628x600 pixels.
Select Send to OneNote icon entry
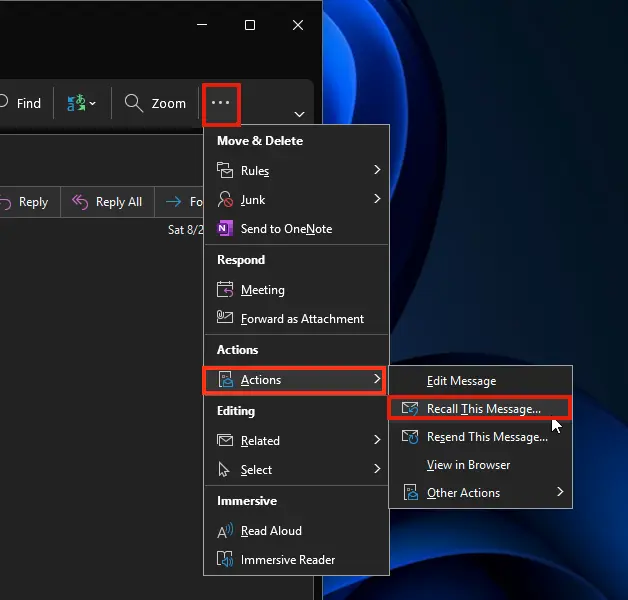pos(285,229)
